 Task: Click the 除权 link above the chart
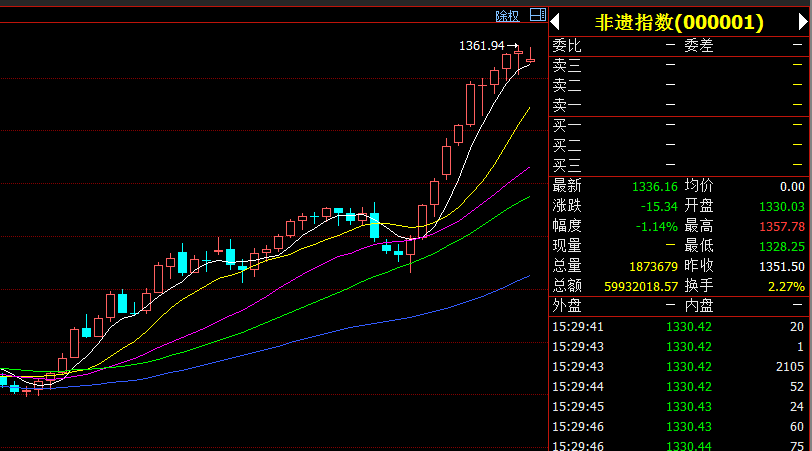coord(507,16)
